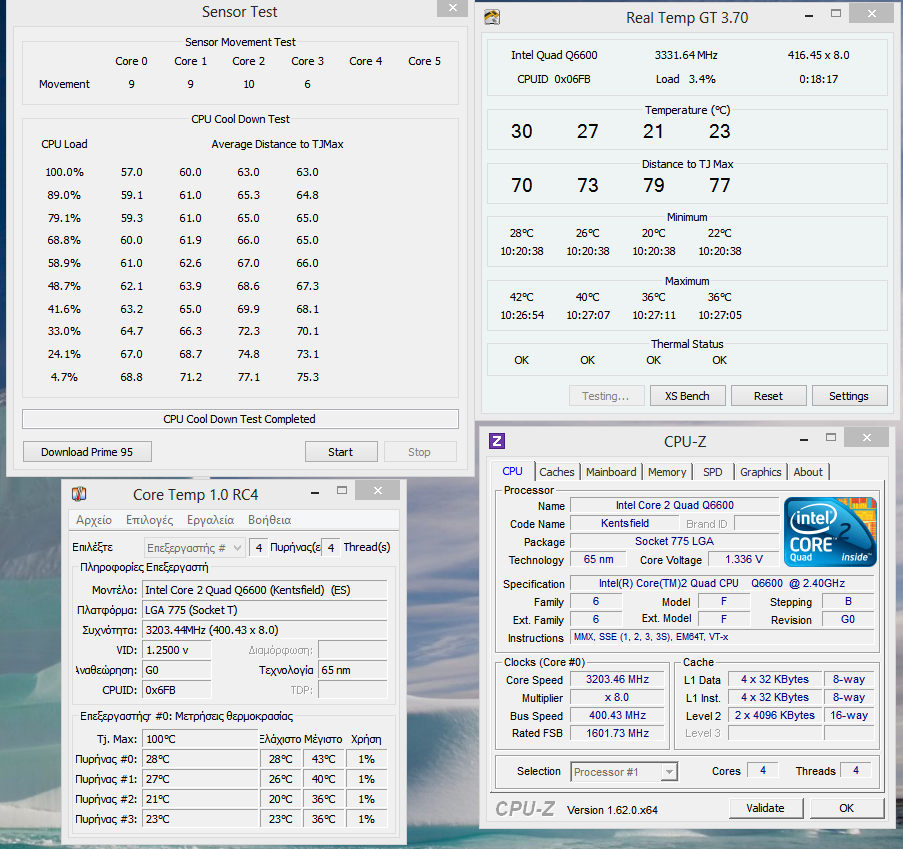The height and width of the screenshot is (849, 903).
Task: Click the Core Temp model name field
Action: [x=265, y=590]
